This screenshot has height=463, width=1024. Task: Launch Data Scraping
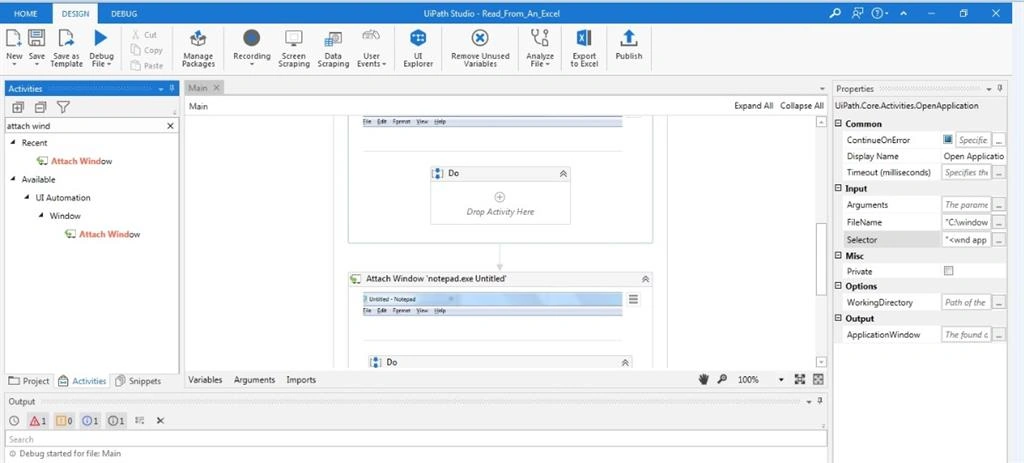333,48
